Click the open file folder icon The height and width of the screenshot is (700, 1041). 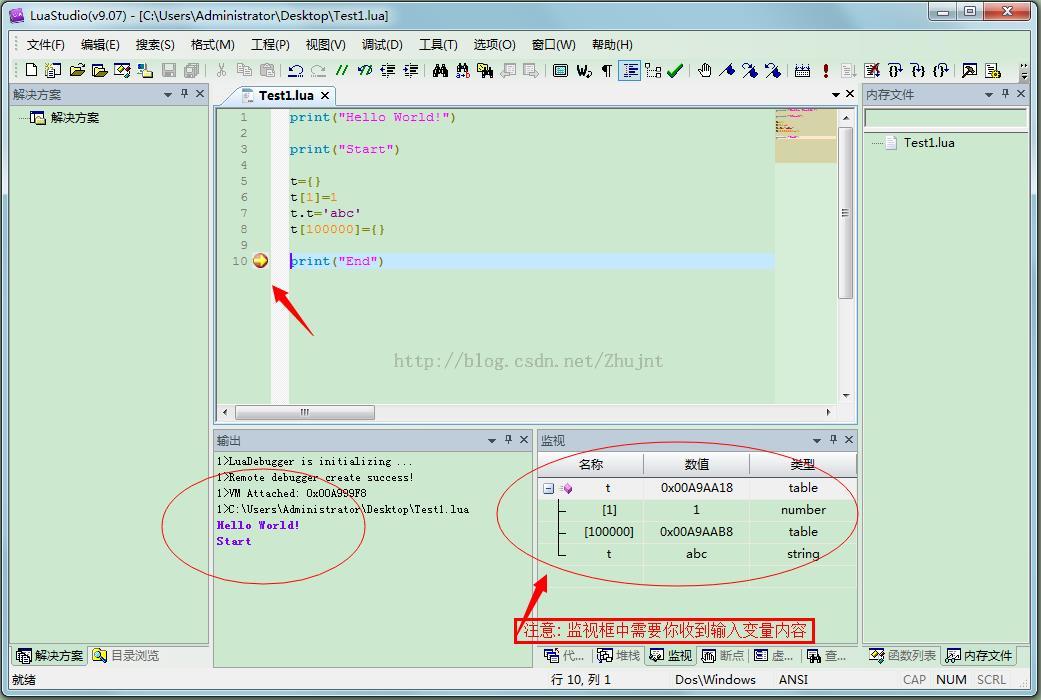(77, 70)
